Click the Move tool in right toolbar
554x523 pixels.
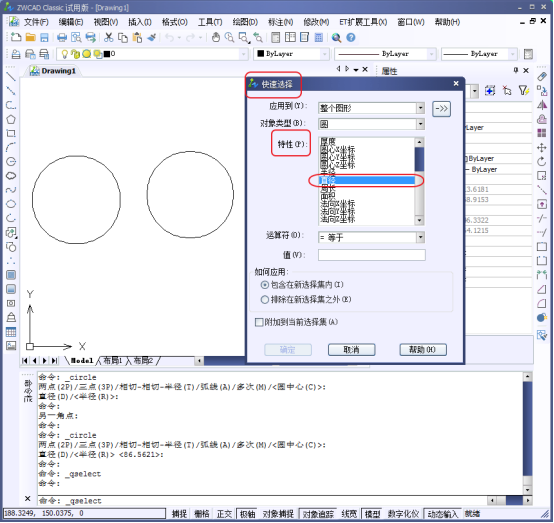tap(542, 147)
